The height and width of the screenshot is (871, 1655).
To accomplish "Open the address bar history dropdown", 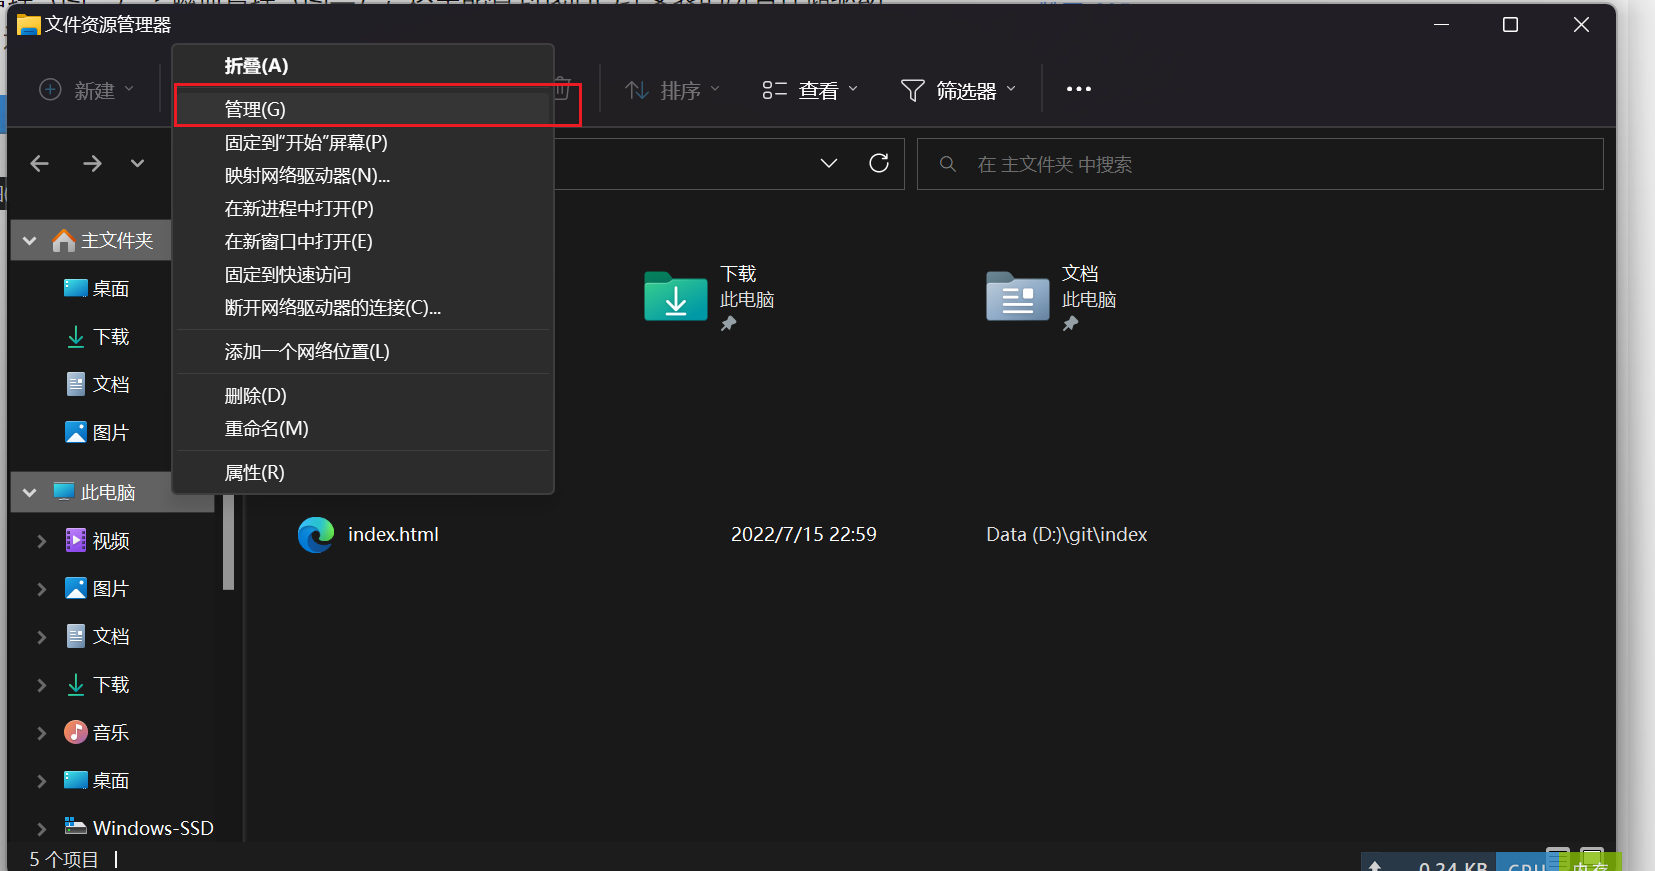I will coord(828,163).
